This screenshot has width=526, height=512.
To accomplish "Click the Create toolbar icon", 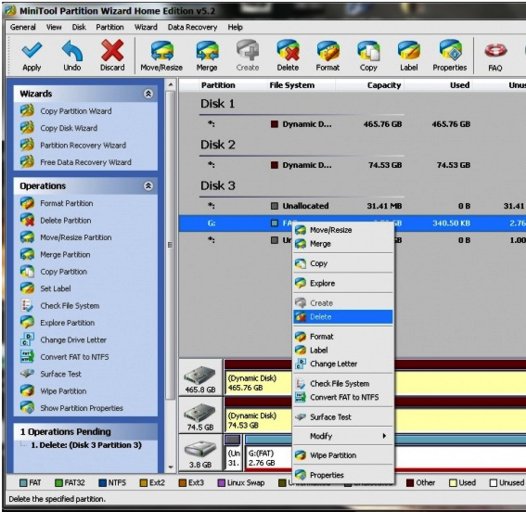I will coord(248,56).
